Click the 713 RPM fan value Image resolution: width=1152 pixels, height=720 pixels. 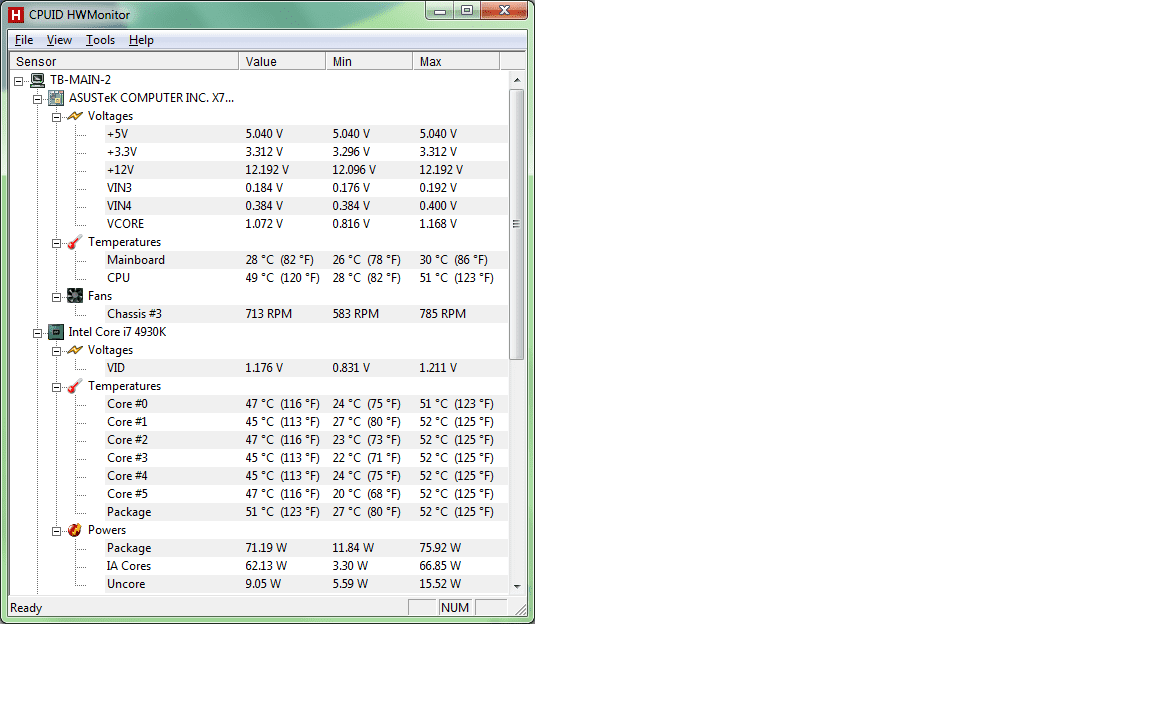268,314
